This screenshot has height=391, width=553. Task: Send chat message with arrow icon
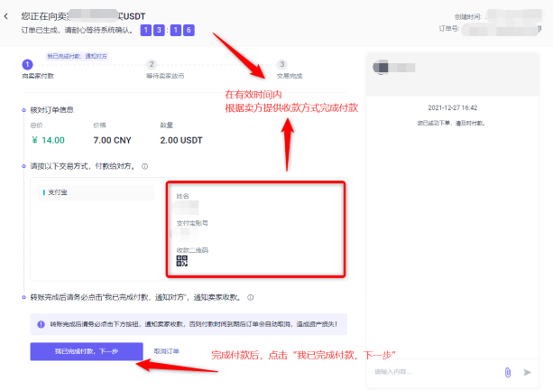[528, 372]
